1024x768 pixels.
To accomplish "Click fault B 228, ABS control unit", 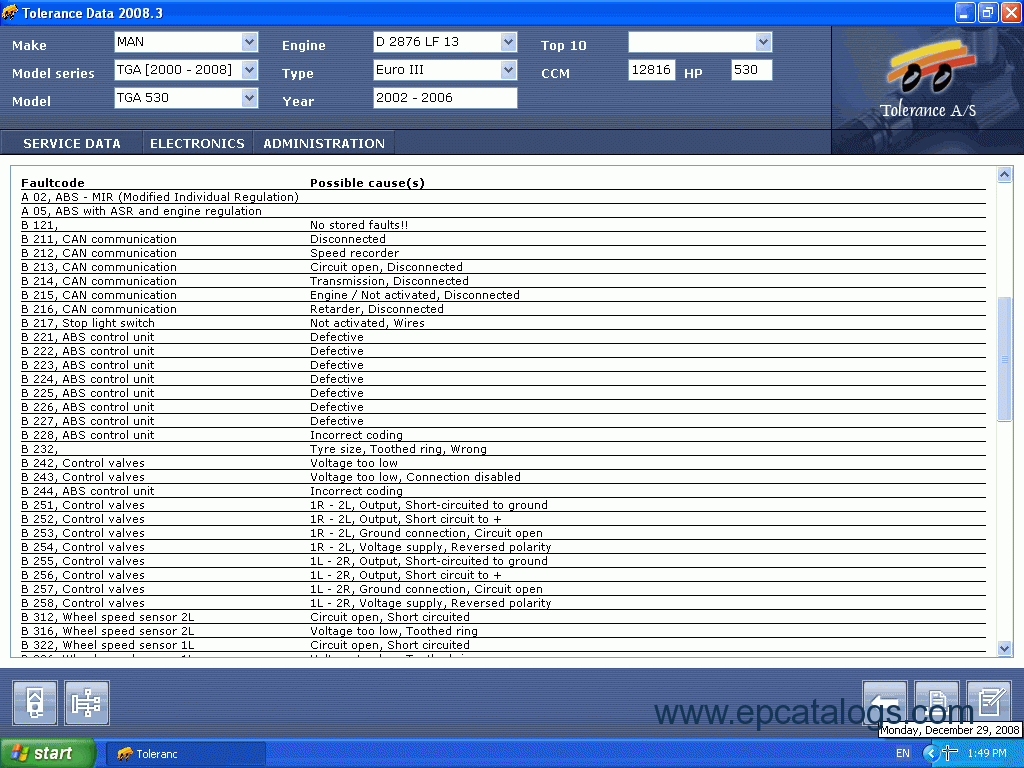I will (503, 436).
